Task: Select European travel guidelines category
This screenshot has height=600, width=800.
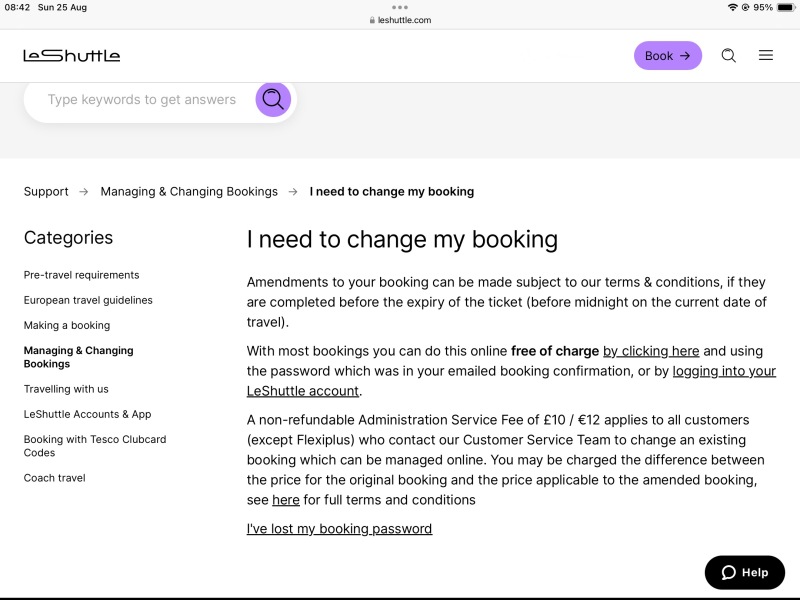Action: pos(88,300)
